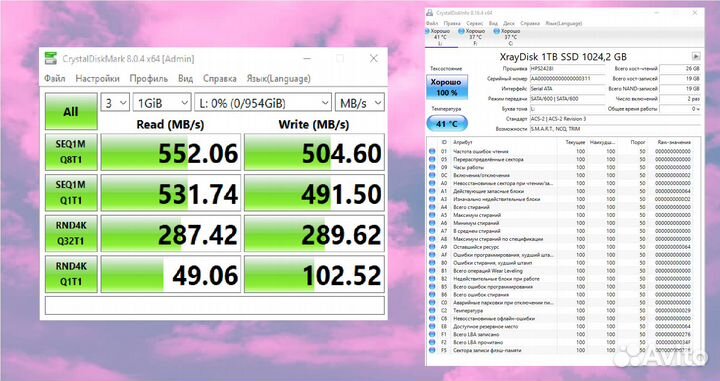The height and width of the screenshot is (381, 720).
Task: Click status dot for attribute A0 row
Action: 432,183
